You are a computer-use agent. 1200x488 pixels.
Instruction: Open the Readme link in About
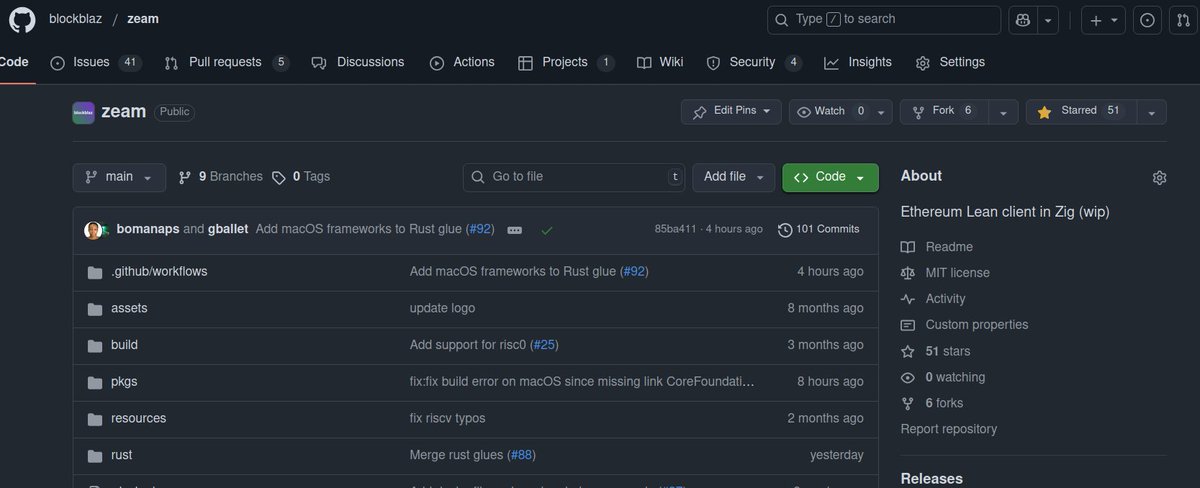pos(937,247)
